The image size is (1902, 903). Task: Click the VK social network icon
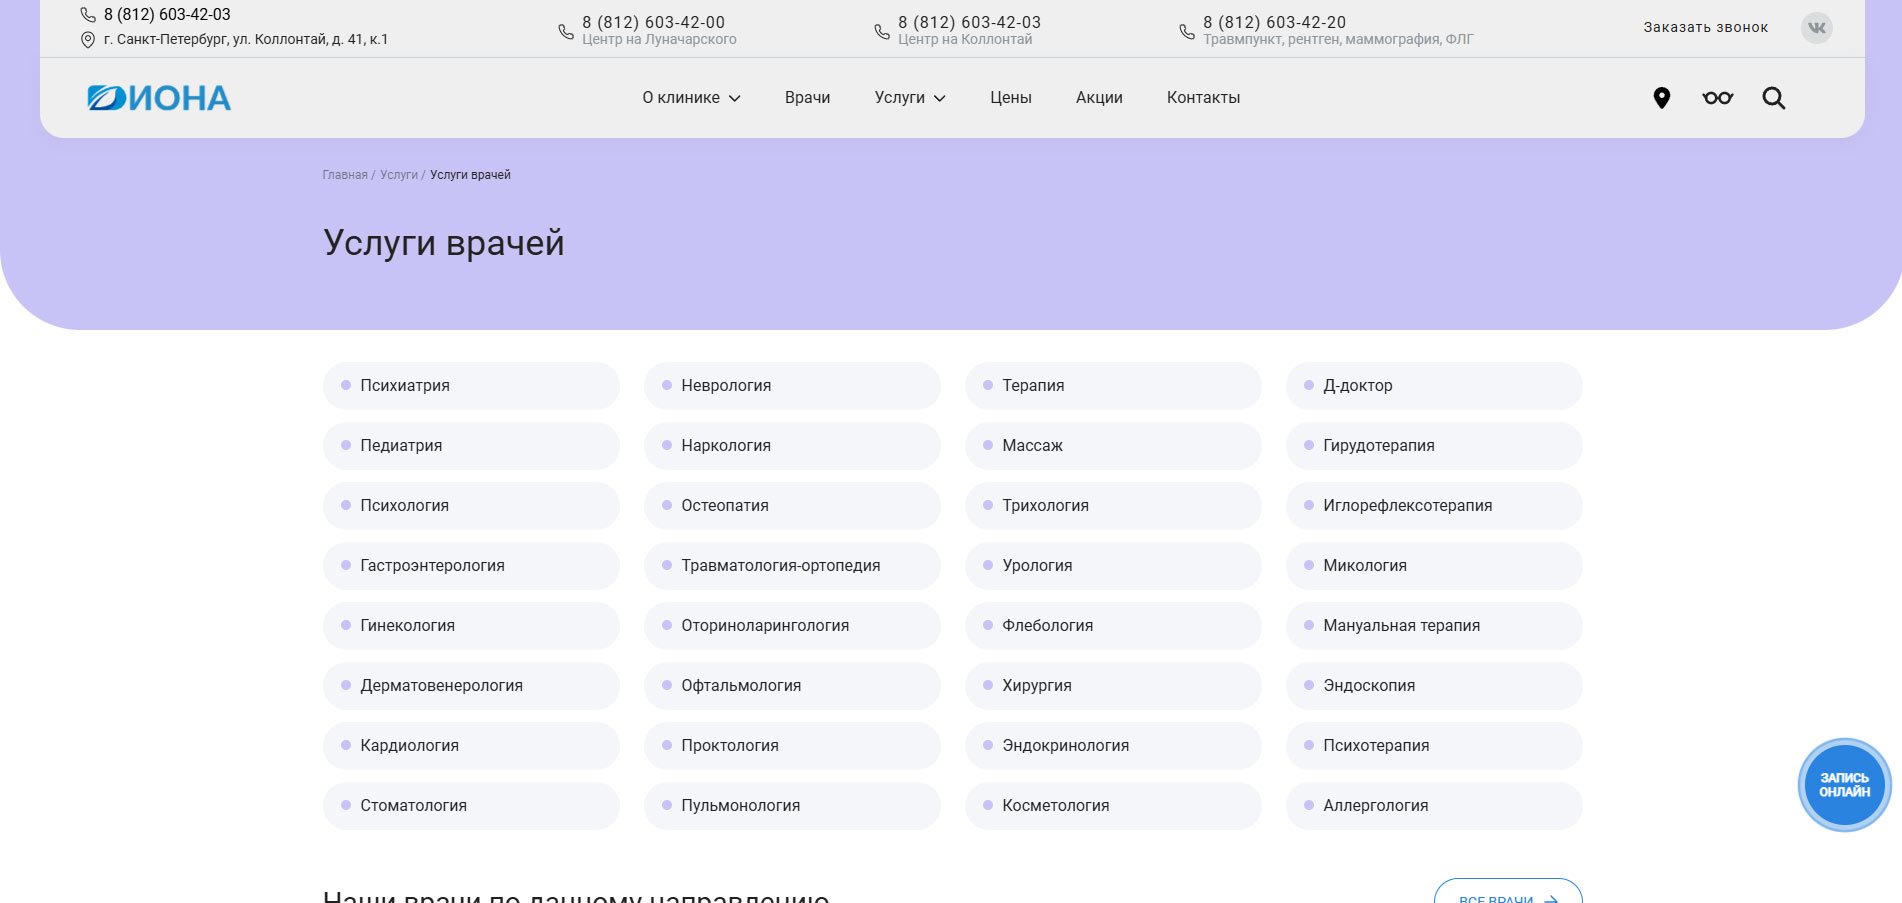[1816, 27]
